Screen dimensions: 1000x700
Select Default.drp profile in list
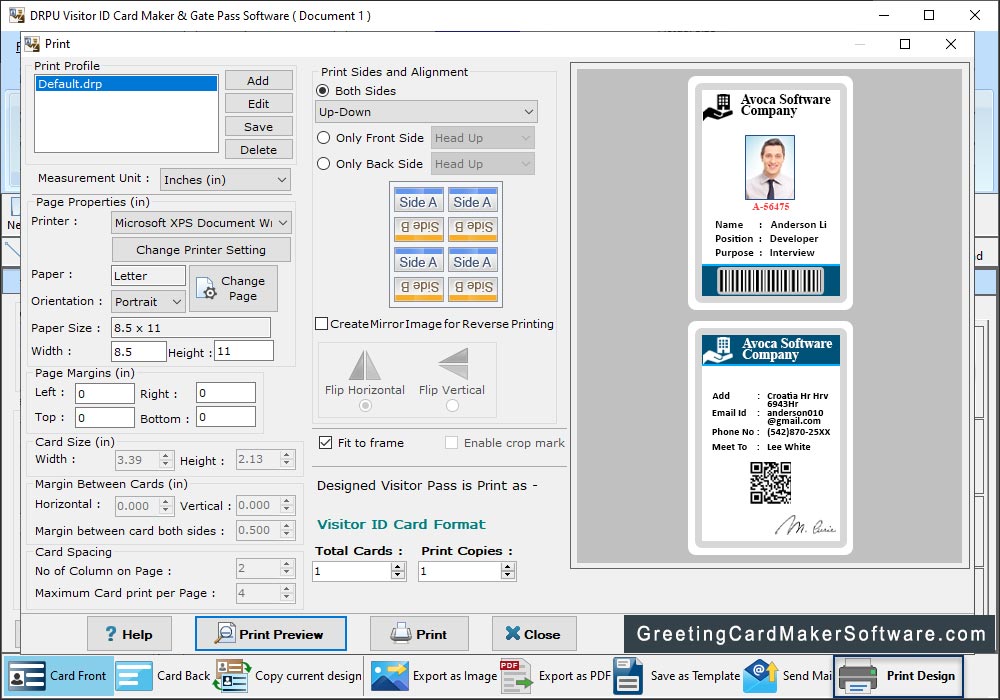pos(126,84)
